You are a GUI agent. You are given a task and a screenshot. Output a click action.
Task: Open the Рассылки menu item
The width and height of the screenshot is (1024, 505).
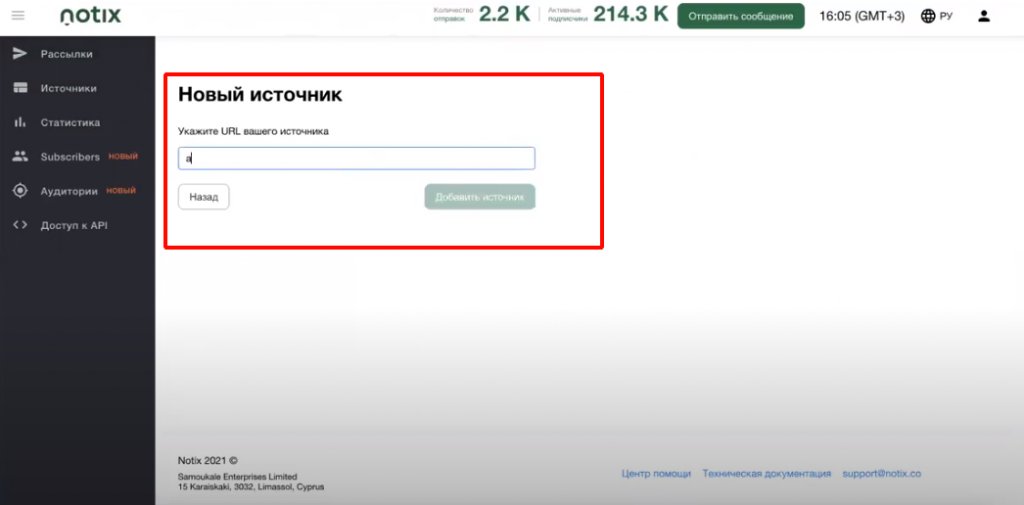point(67,54)
